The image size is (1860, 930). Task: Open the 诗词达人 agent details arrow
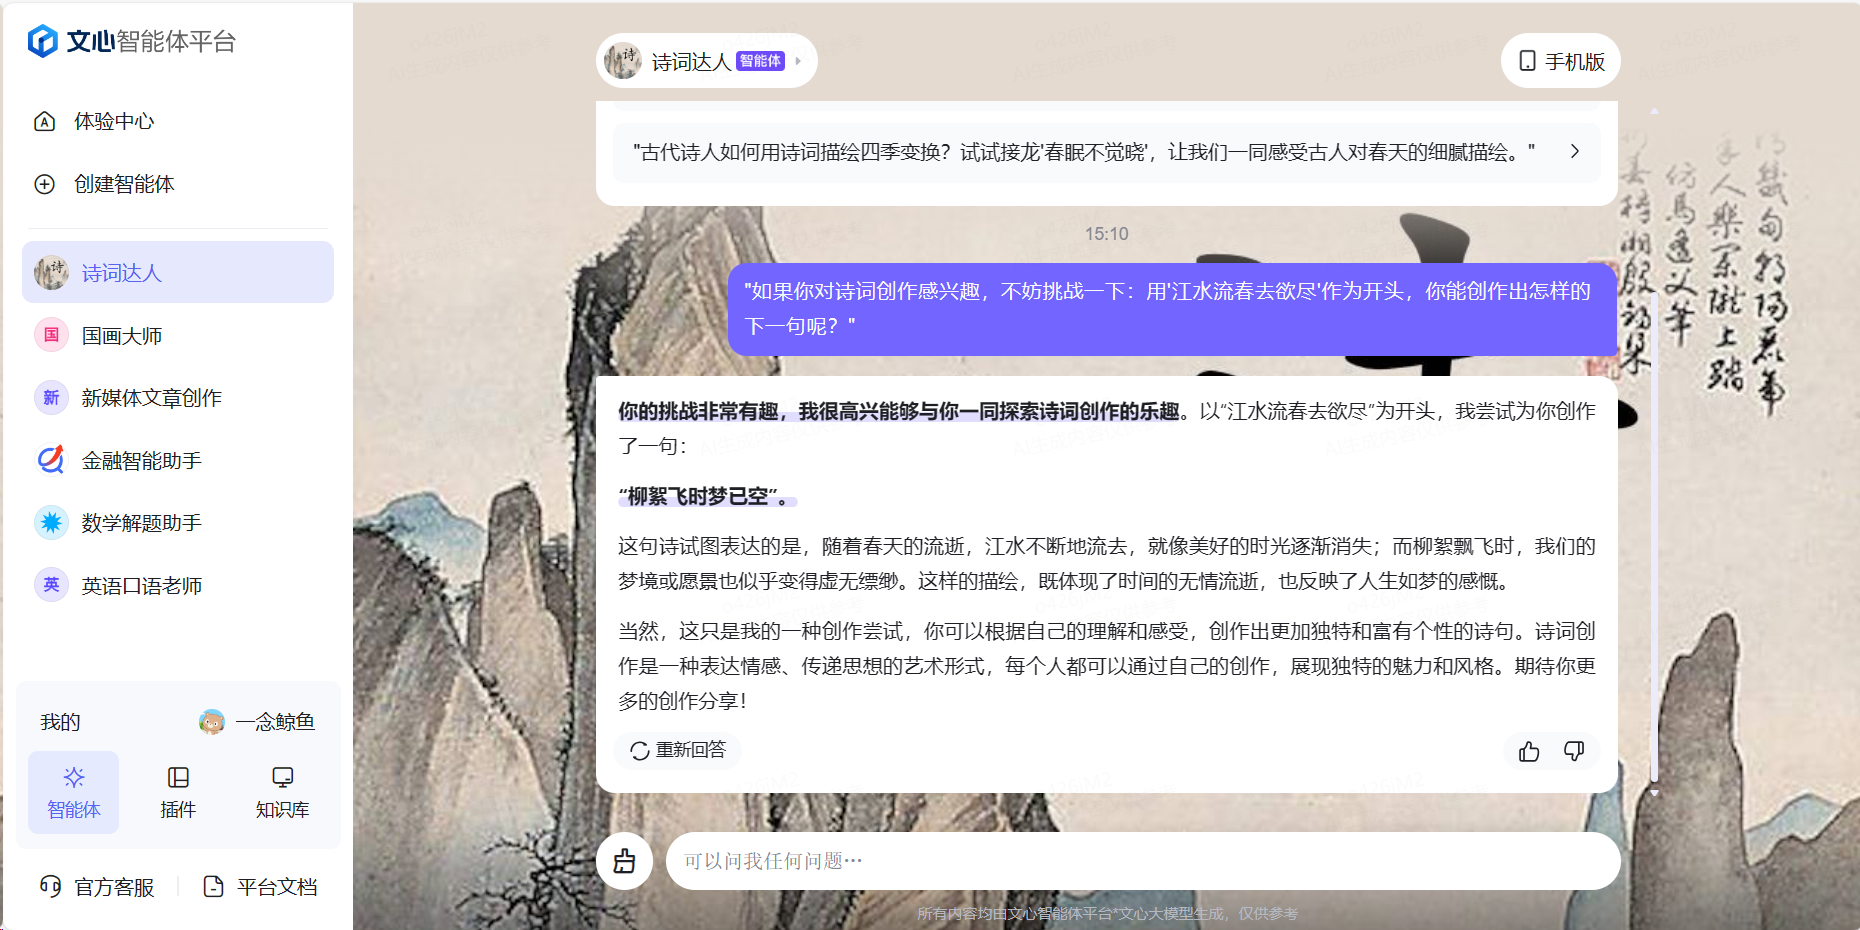click(797, 60)
